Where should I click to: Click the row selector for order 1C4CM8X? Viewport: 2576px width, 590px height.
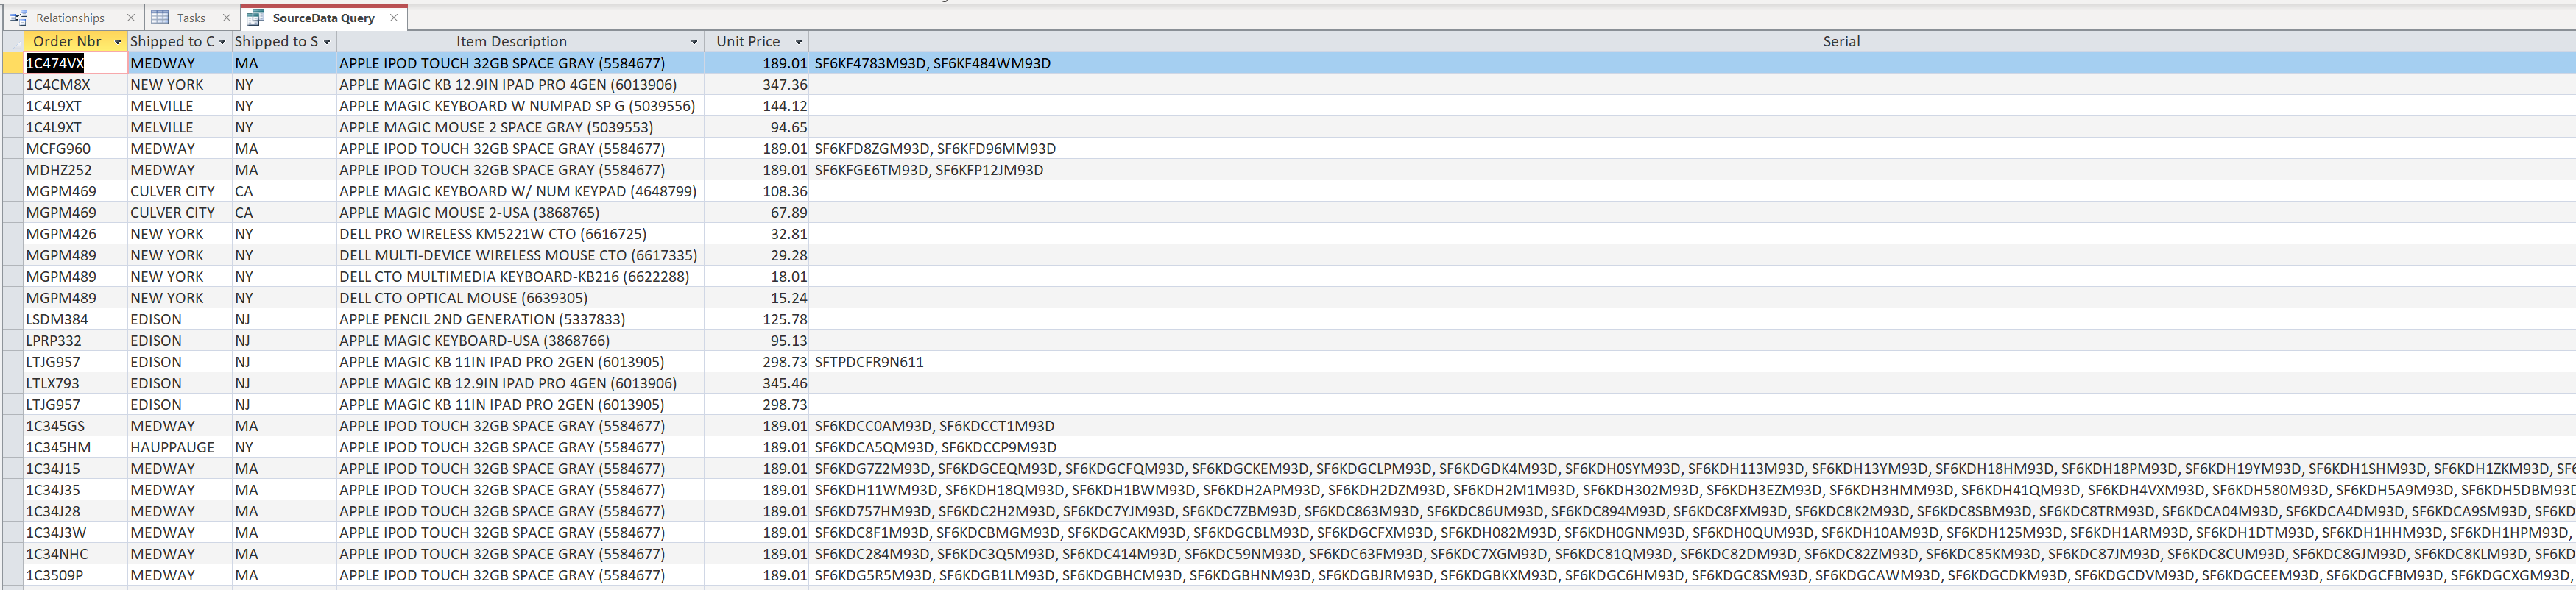point(13,85)
